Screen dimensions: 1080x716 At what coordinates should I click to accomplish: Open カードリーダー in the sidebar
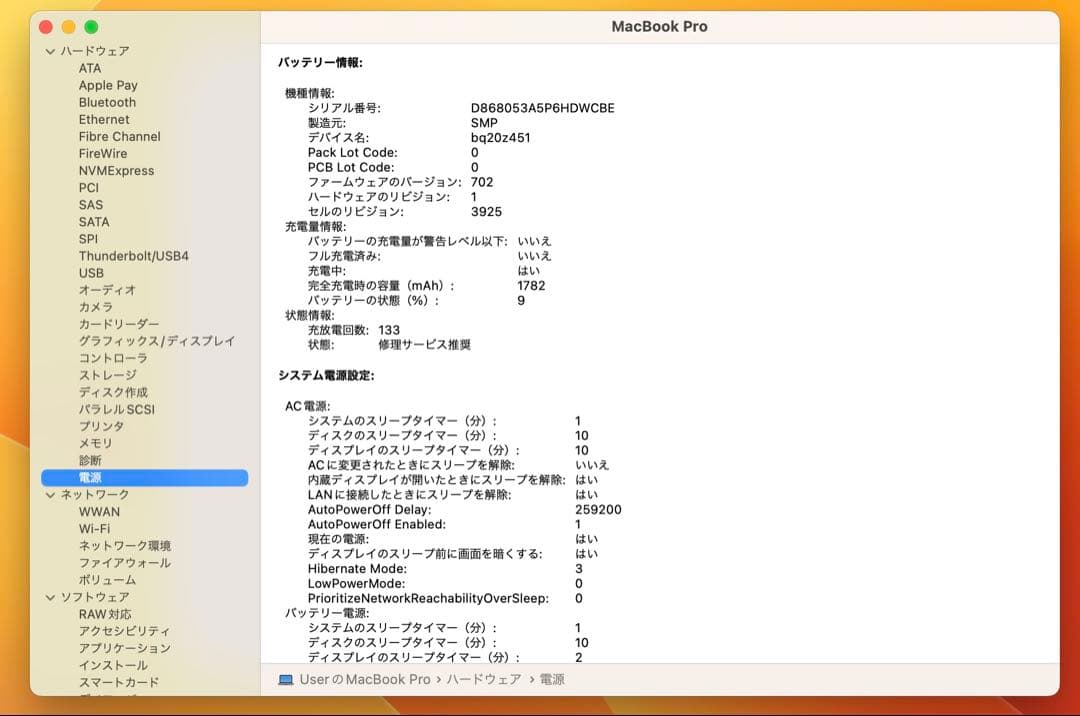tap(118, 324)
